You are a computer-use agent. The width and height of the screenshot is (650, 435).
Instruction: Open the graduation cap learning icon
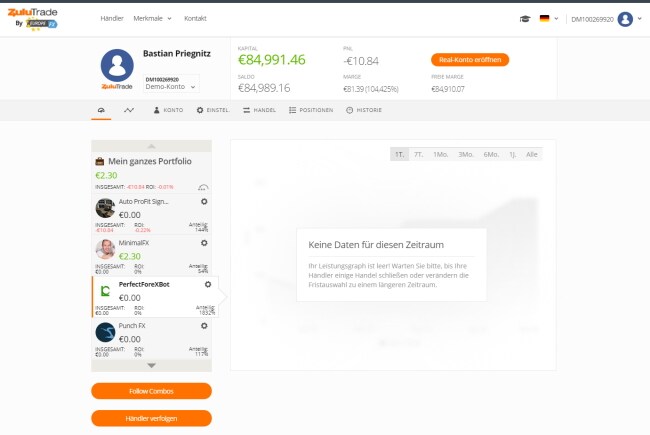[525, 19]
